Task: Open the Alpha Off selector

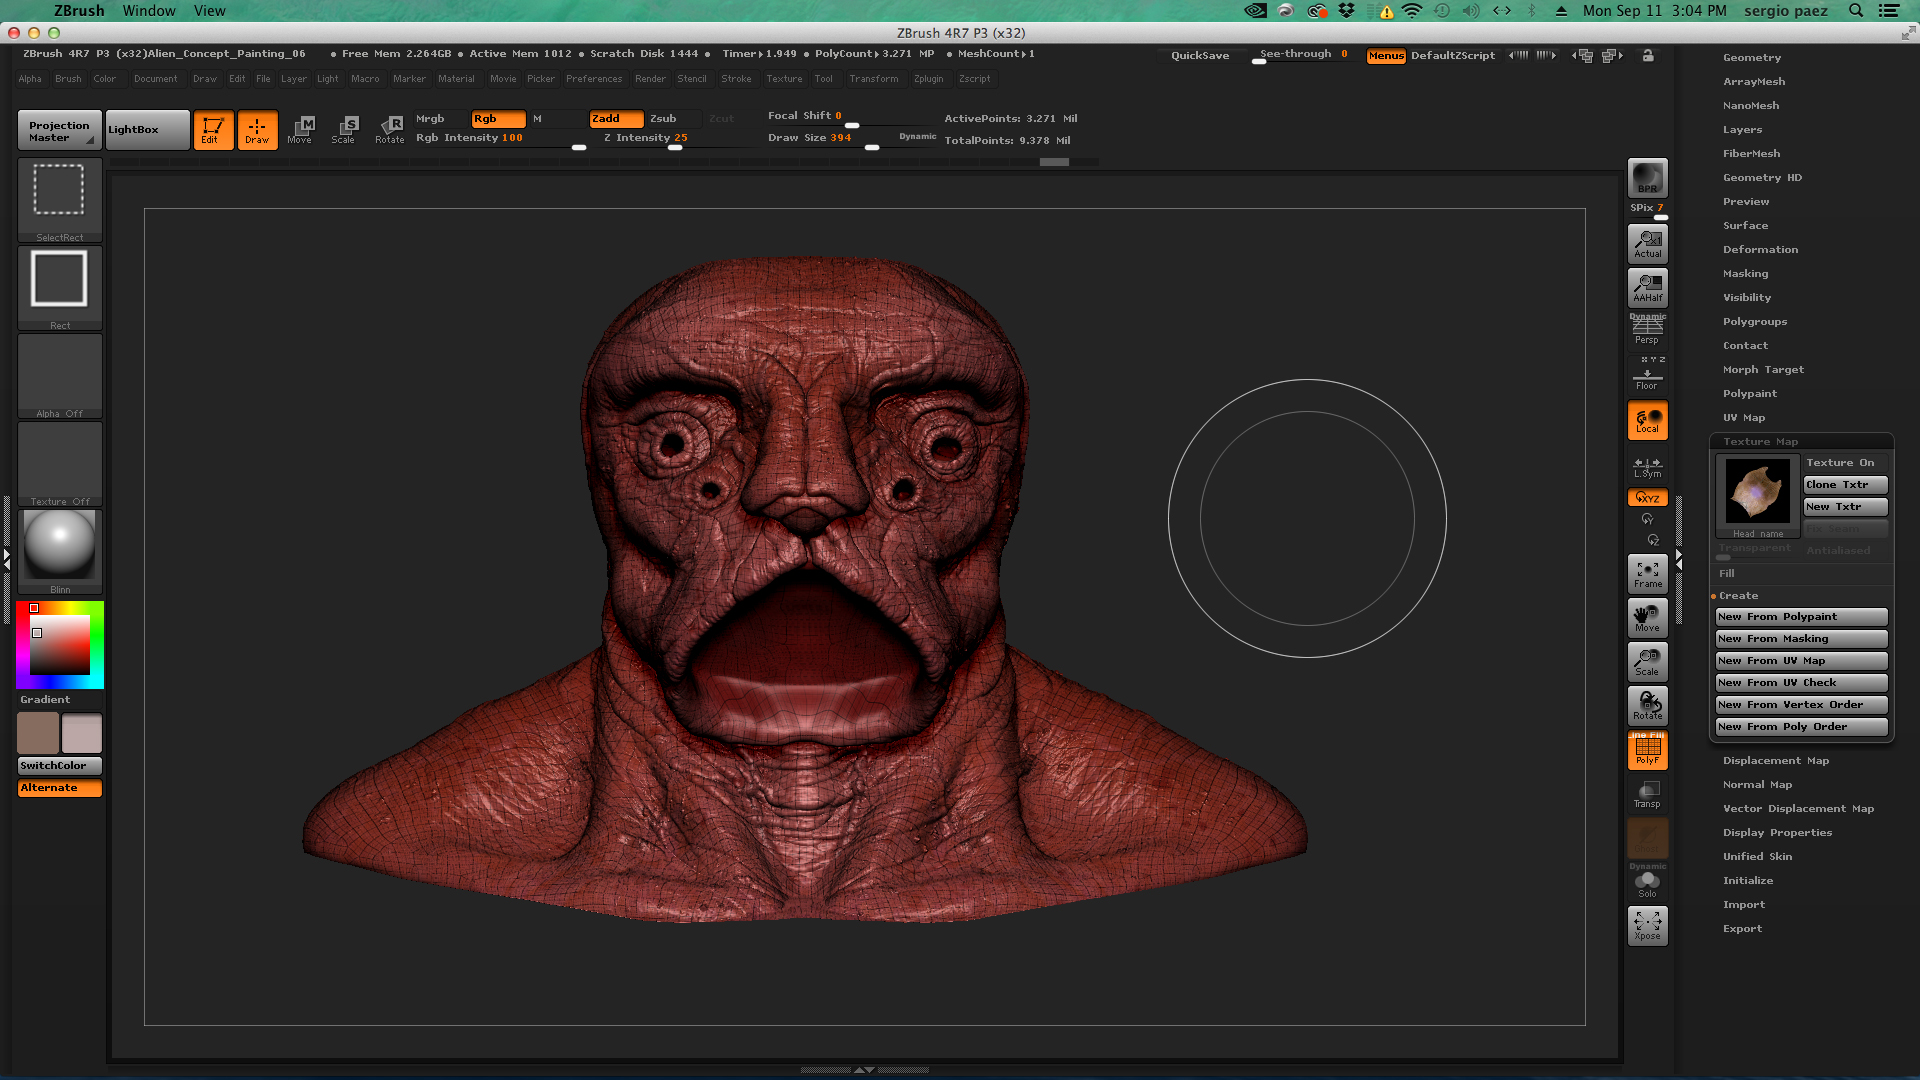Action: (60, 376)
